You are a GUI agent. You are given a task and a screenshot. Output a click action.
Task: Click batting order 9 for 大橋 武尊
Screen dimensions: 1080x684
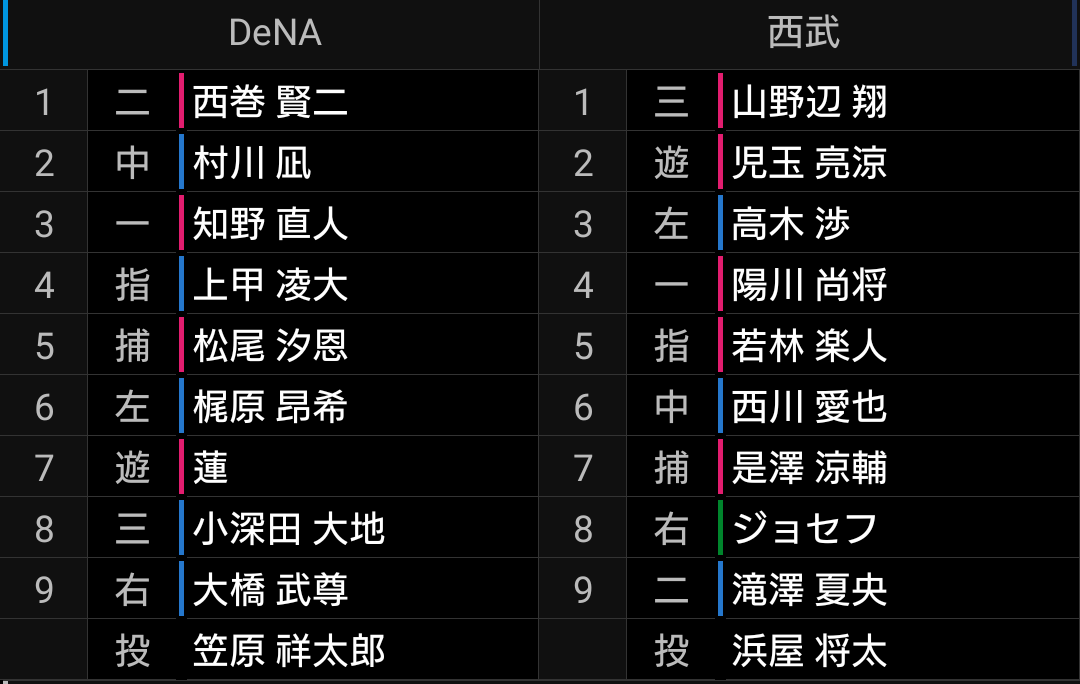pyautogui.click(x=44, y=590)
